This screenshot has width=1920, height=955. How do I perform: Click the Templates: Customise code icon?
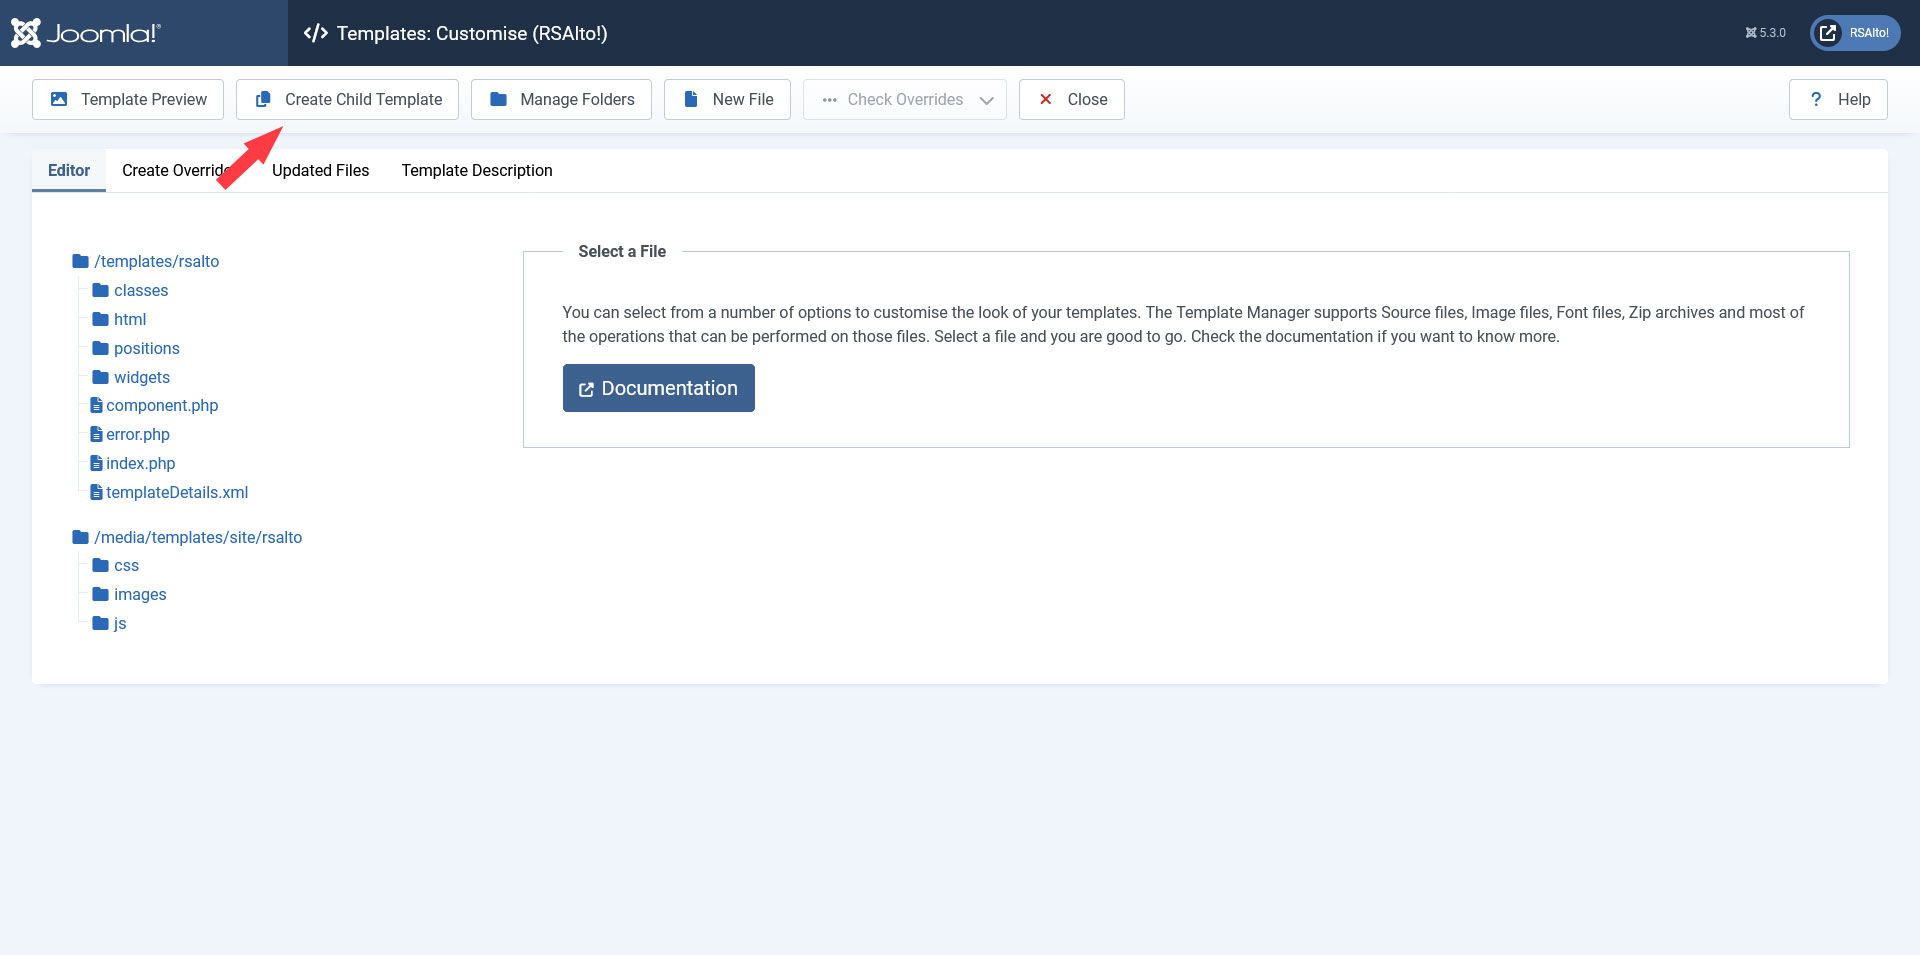315,33
